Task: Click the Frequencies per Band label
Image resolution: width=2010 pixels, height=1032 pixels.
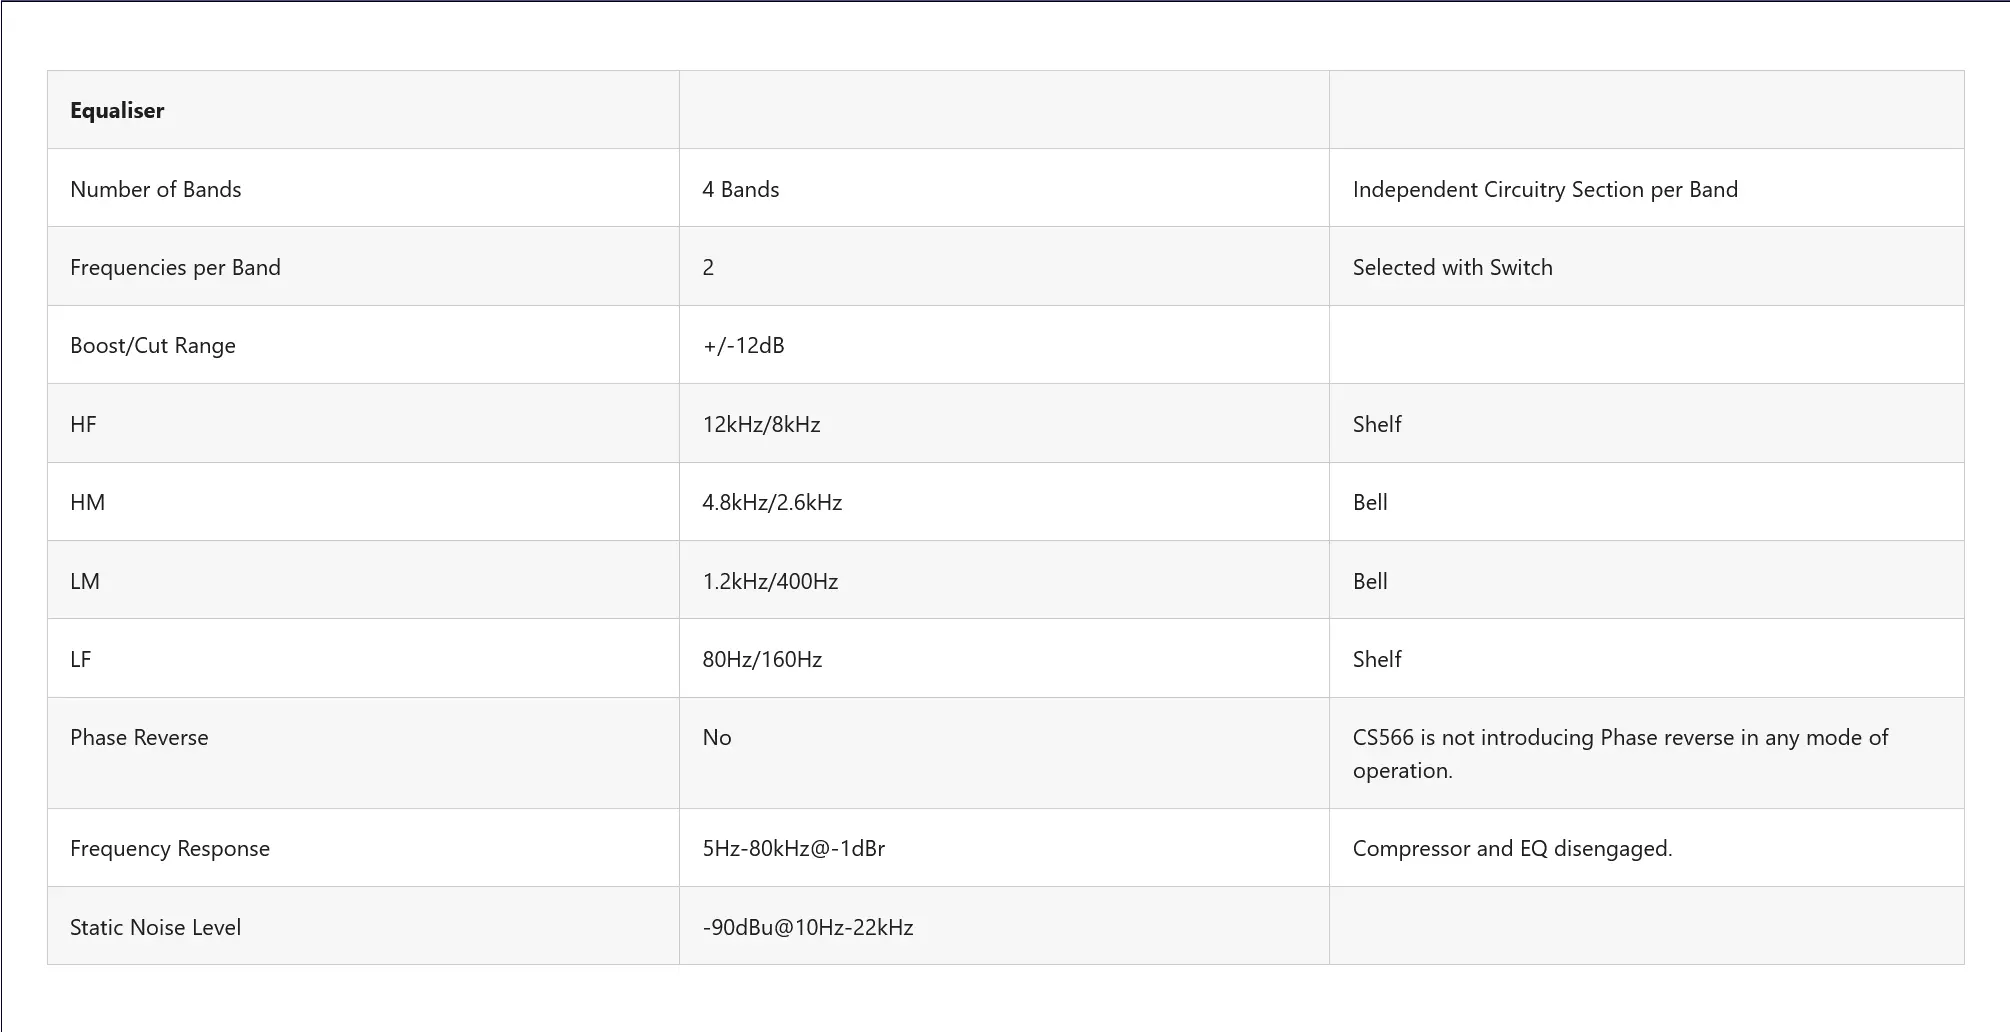Action: pos(175,268)
